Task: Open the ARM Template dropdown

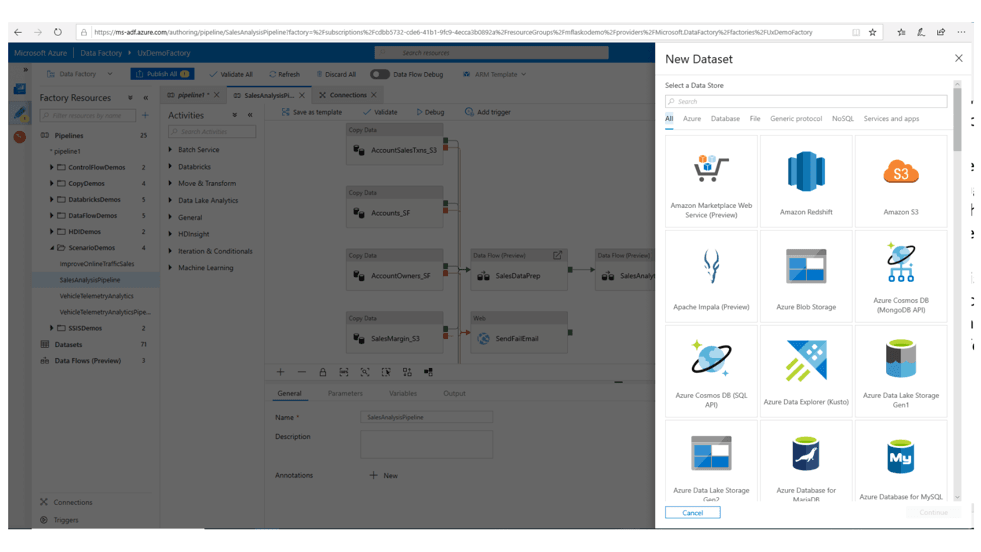Action: [494, 74]
